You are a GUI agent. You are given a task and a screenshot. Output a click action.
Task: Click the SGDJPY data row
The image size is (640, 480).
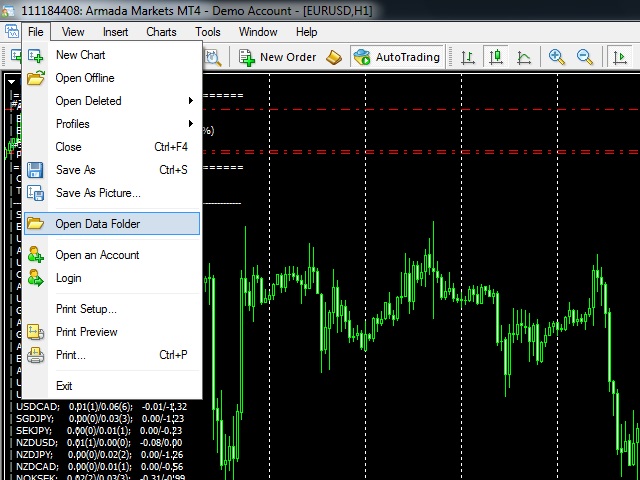[100, 418]
